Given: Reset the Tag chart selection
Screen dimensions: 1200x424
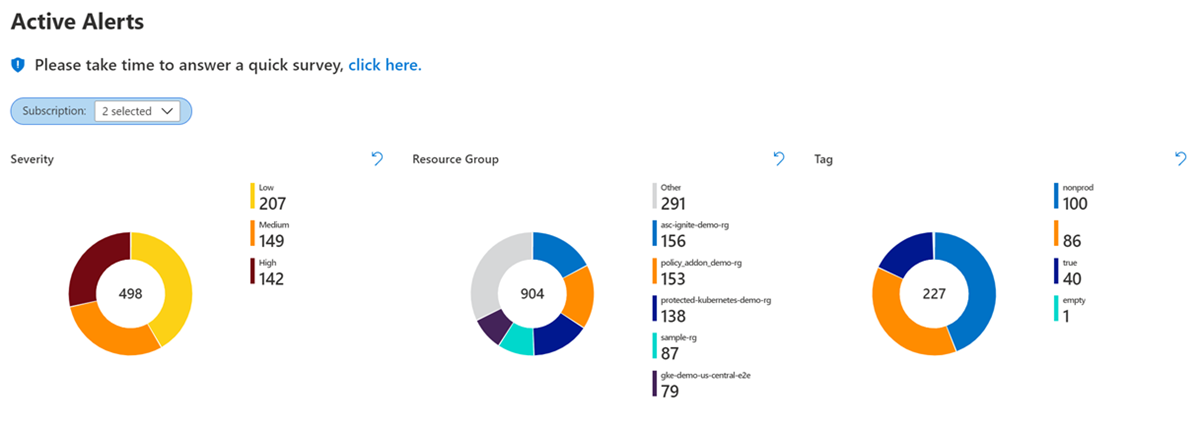Looking at the screenshot, I should pos(1181,159).
